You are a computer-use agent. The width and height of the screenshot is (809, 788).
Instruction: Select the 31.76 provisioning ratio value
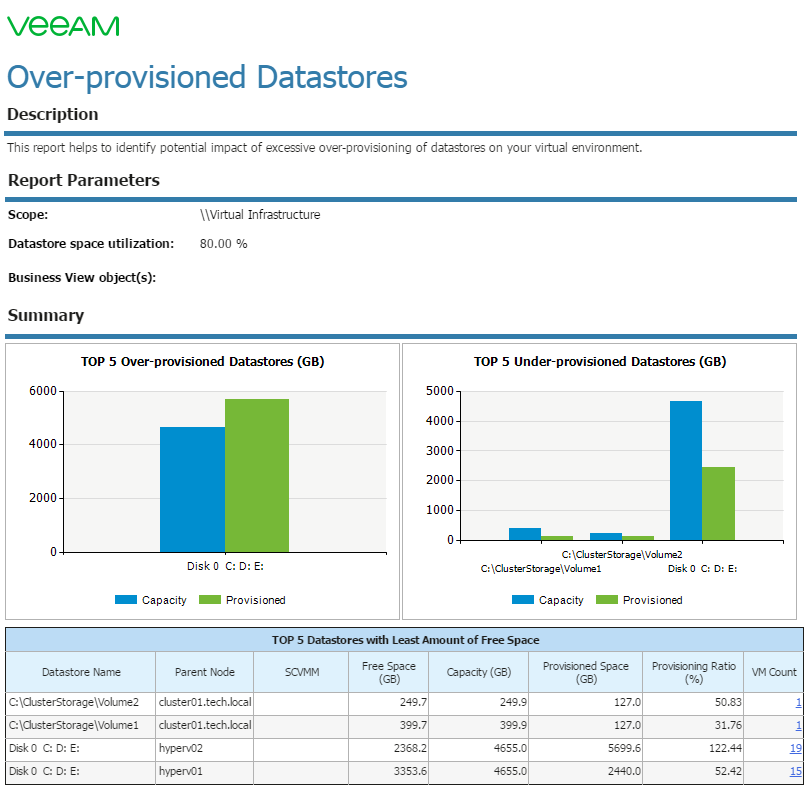[729, 726]
